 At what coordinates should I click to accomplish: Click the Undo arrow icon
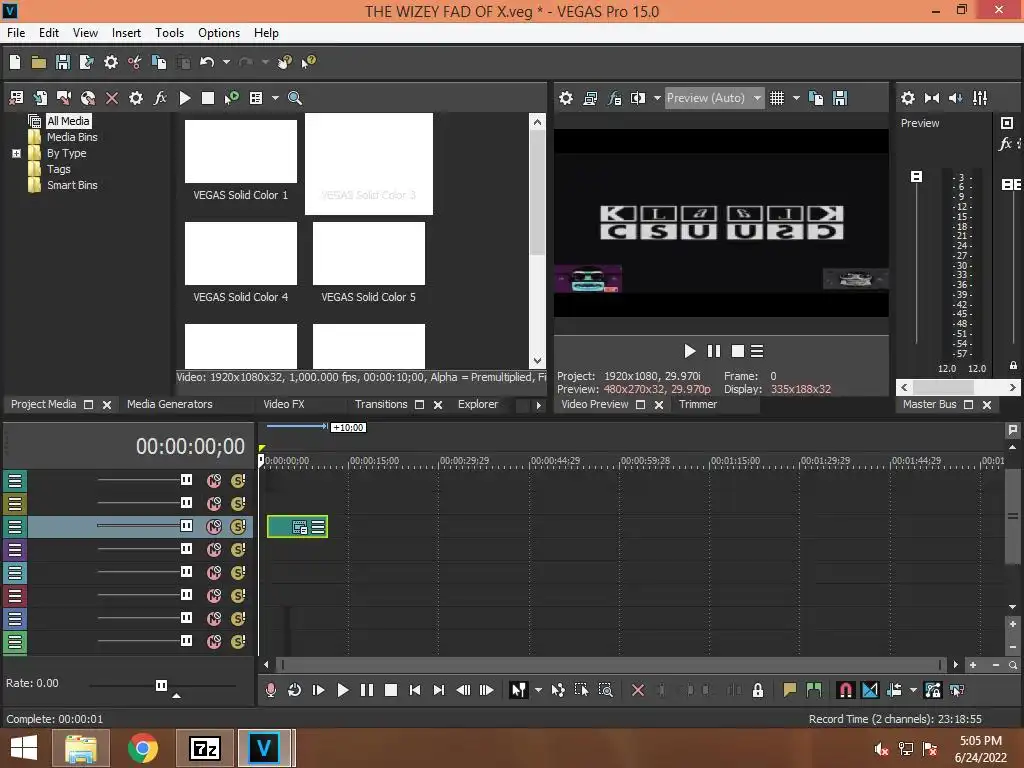(207, 62)
